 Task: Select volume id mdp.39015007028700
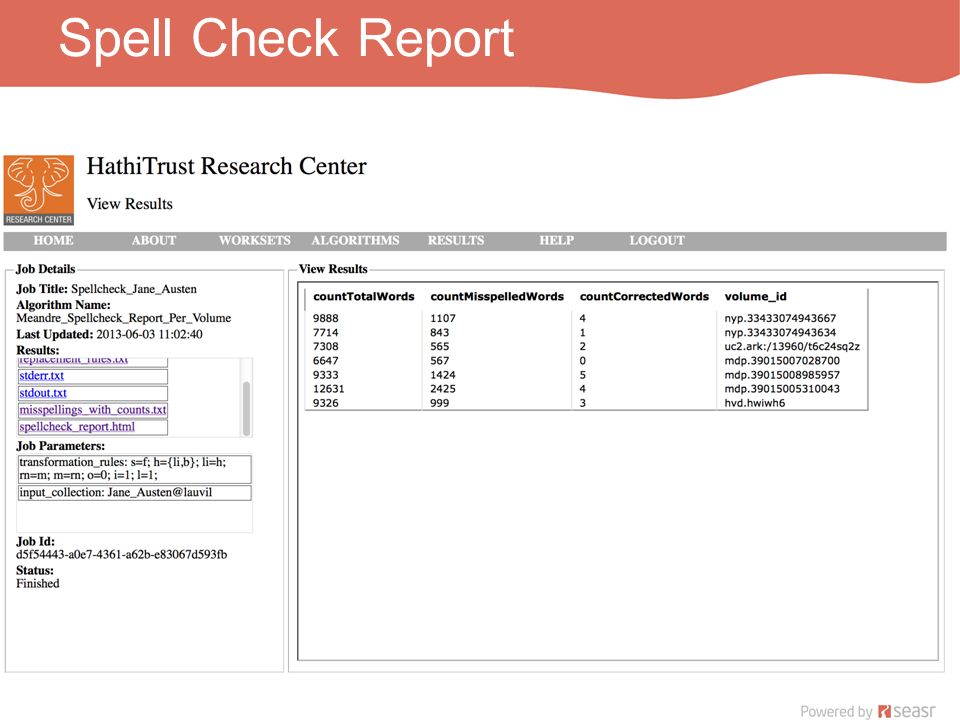pos(782,361)
